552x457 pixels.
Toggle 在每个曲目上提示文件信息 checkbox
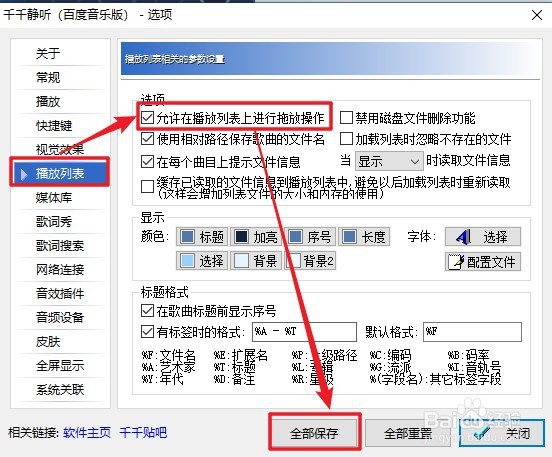[x=147, y=162]
